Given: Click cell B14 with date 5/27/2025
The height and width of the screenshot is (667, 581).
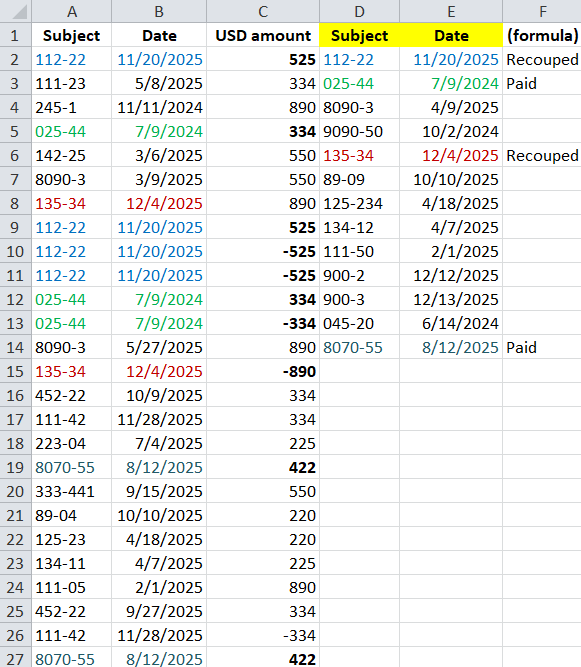Looking at the screenshot, I should tap(159, 348).
